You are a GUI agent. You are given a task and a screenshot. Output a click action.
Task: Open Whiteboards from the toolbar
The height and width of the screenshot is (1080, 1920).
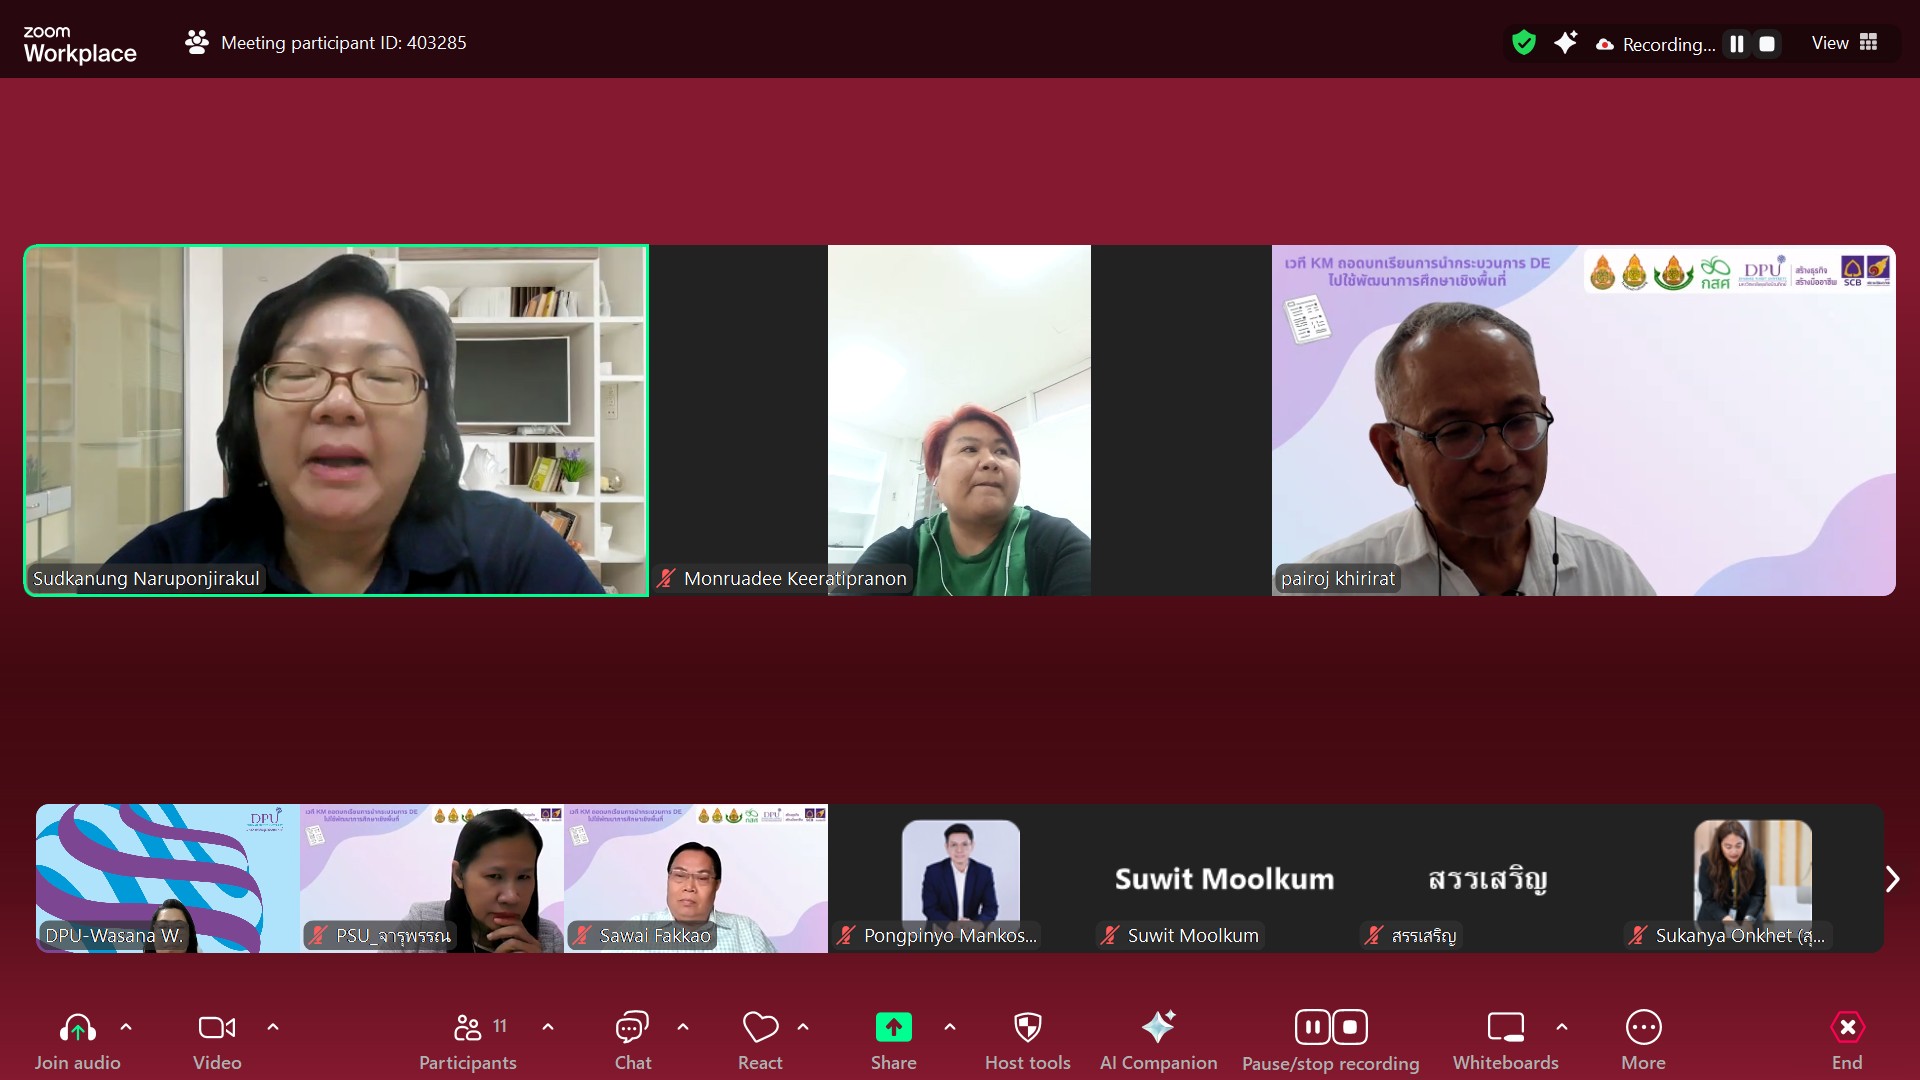tap(1505, 1040)
